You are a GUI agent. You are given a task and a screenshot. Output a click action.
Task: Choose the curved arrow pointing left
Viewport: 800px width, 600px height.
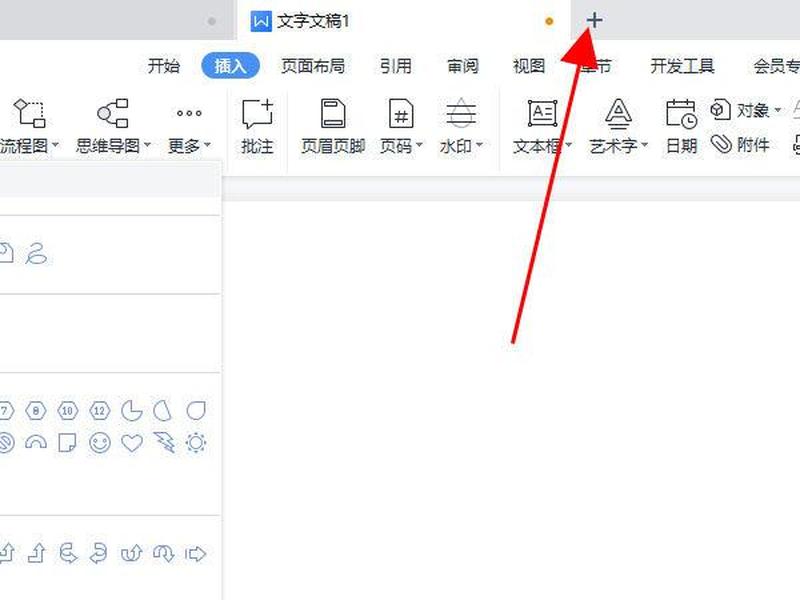(99, 553)
